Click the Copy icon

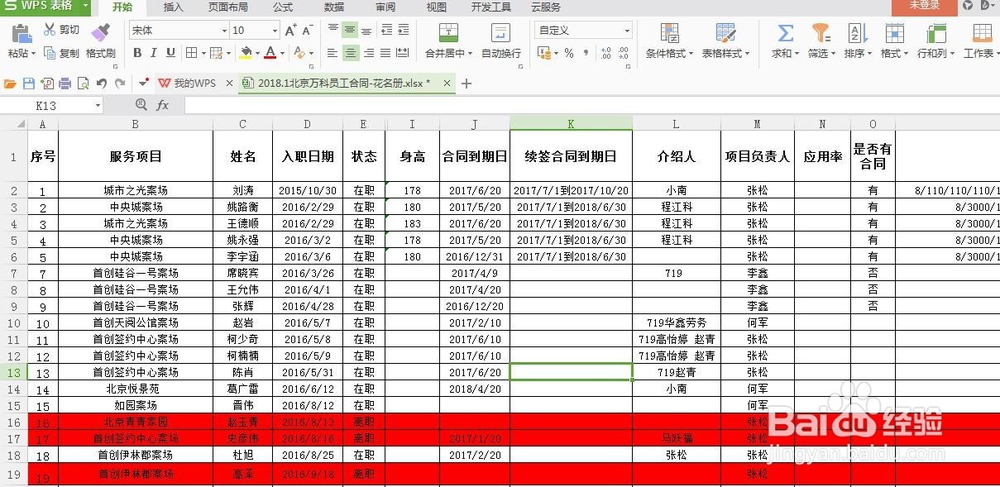(50, 53)
